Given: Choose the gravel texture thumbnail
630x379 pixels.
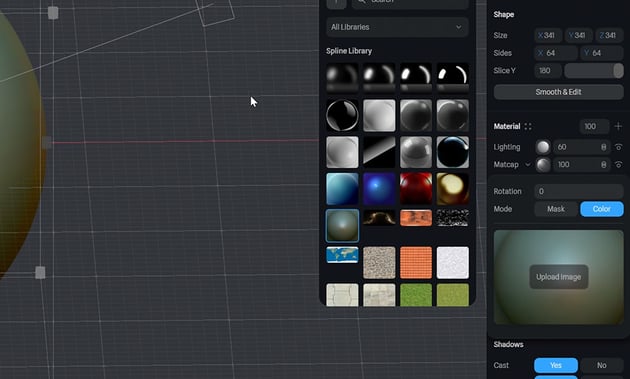Looking at the screenshot, I should [x=379, y=263].
